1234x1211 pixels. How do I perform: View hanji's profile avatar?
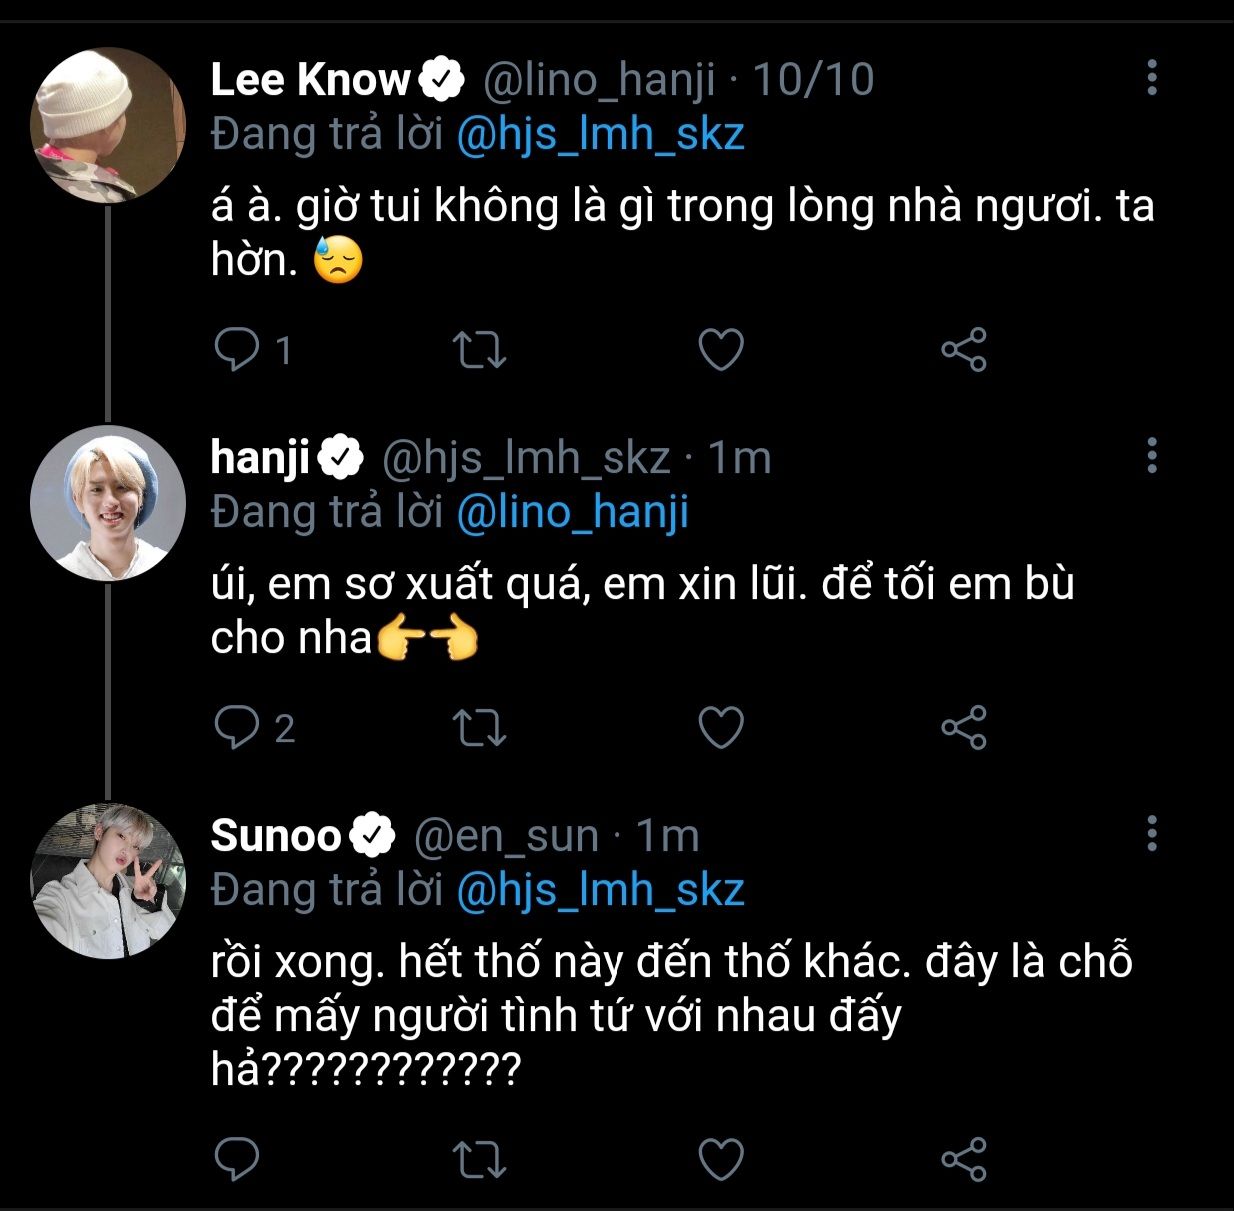(x=108, y=503)
